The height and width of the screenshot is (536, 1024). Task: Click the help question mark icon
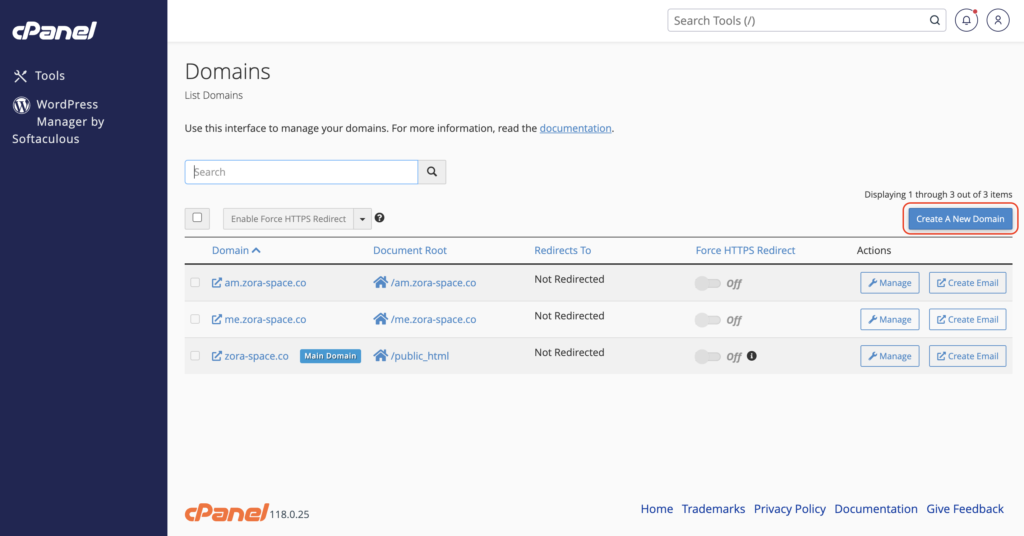point(379,218)
